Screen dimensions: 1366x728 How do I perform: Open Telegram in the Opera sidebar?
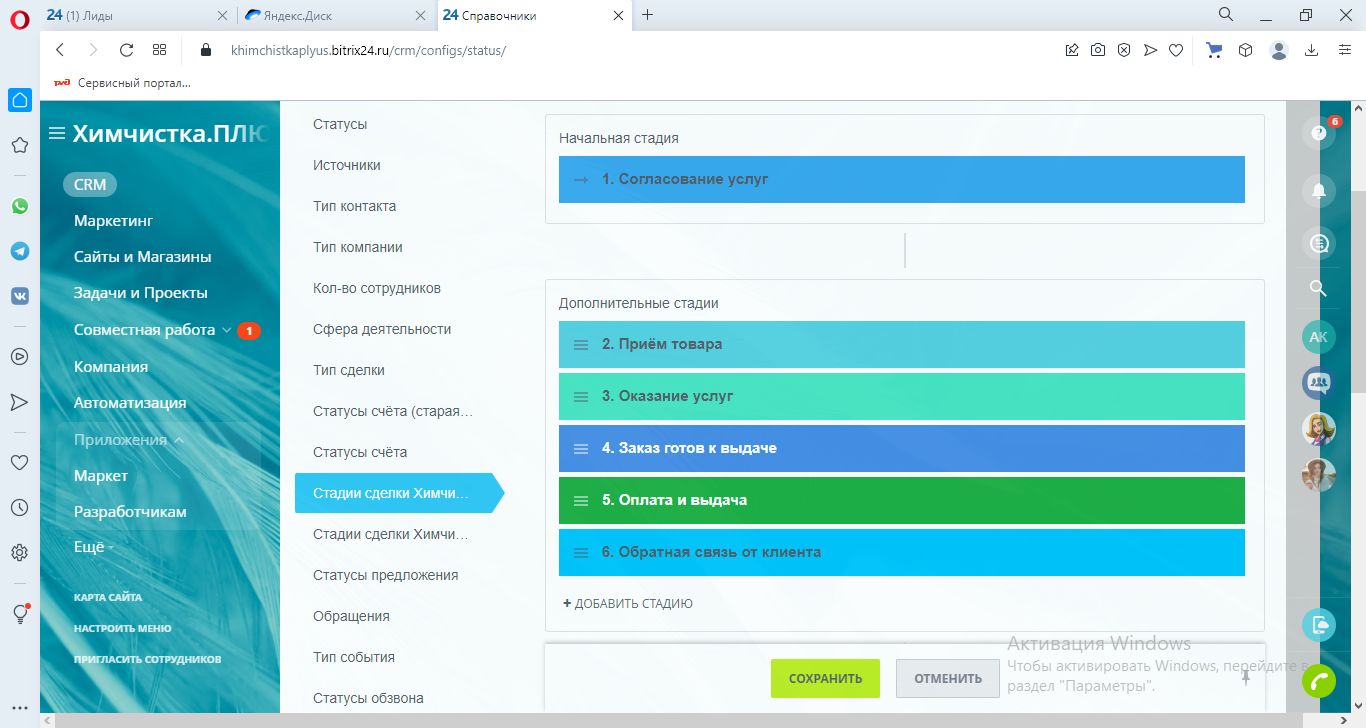click(20, 251)
